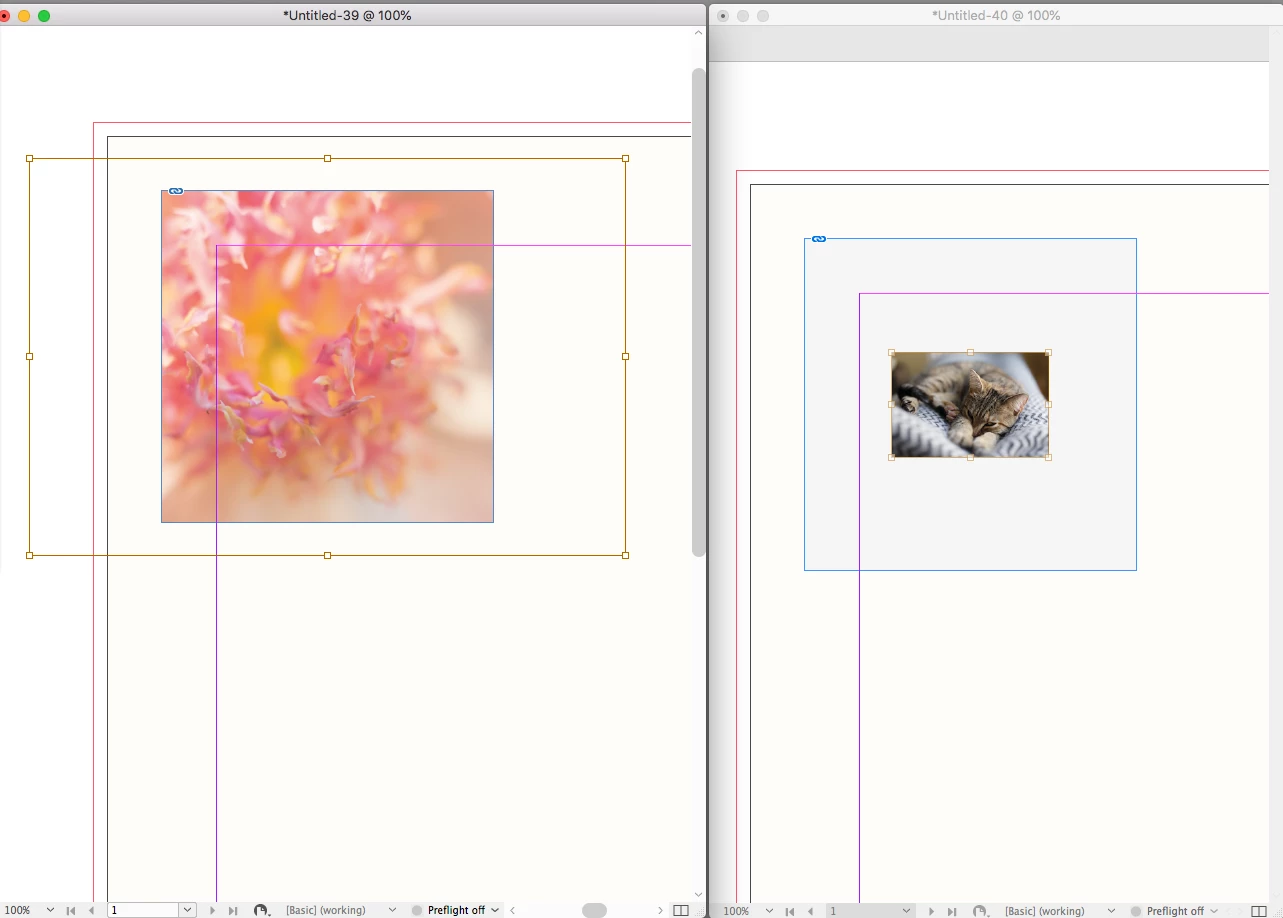
Task: Open zoom level dropdown in Untitled-40
Action: [769, 911]
